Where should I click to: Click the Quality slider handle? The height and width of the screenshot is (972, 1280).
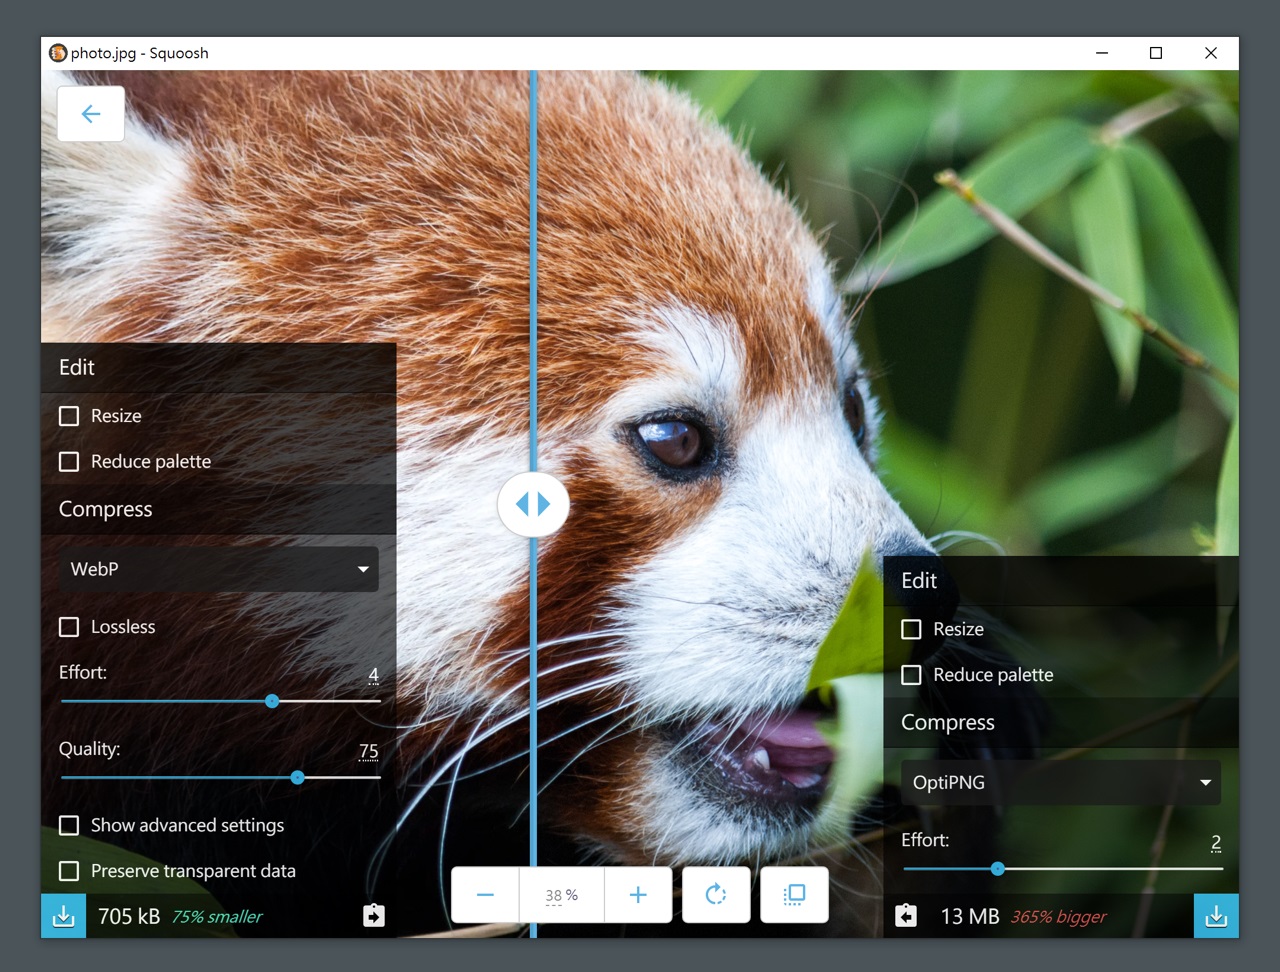[298, 777]
